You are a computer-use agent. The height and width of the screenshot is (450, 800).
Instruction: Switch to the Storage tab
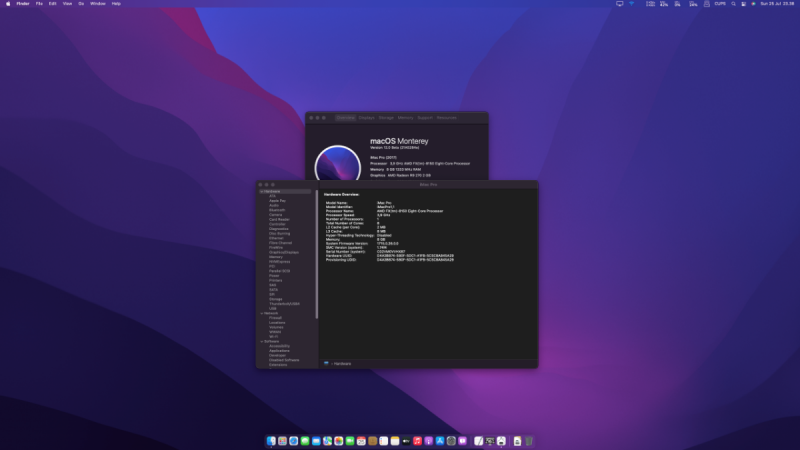point(386,117)
